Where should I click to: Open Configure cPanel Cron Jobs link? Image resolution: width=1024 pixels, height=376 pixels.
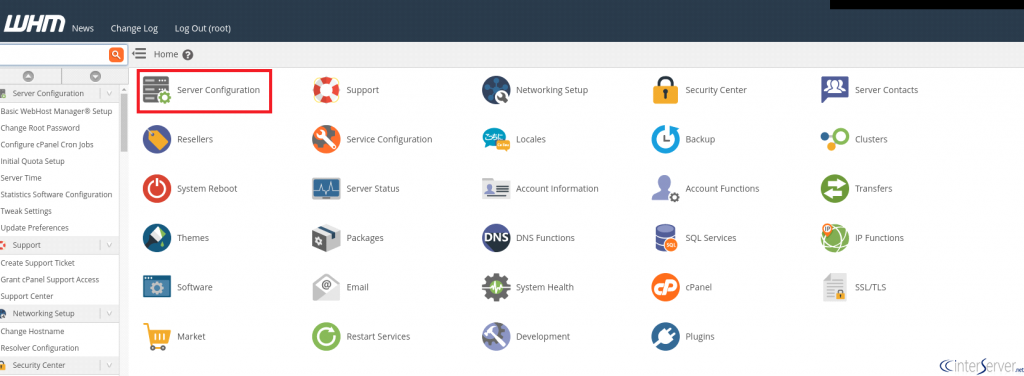pyautogui.click(x=46, y=144)
